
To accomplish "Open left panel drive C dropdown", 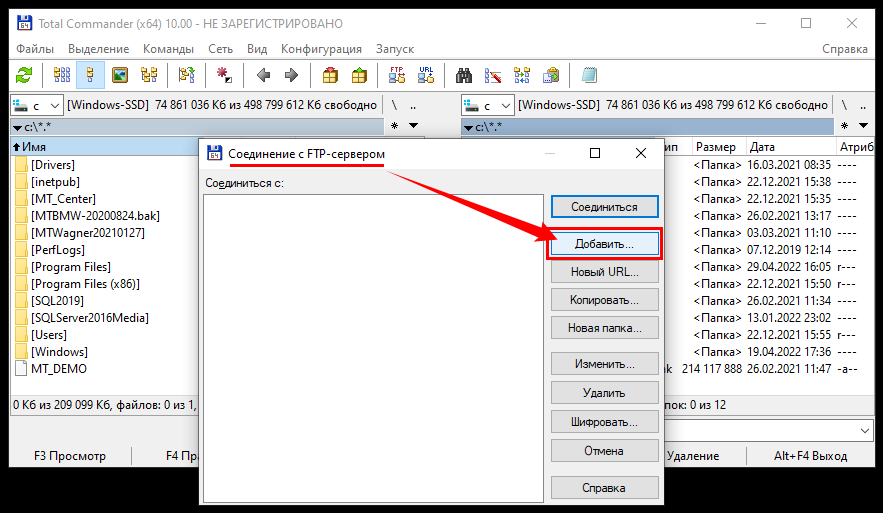I will click(36, 105).
